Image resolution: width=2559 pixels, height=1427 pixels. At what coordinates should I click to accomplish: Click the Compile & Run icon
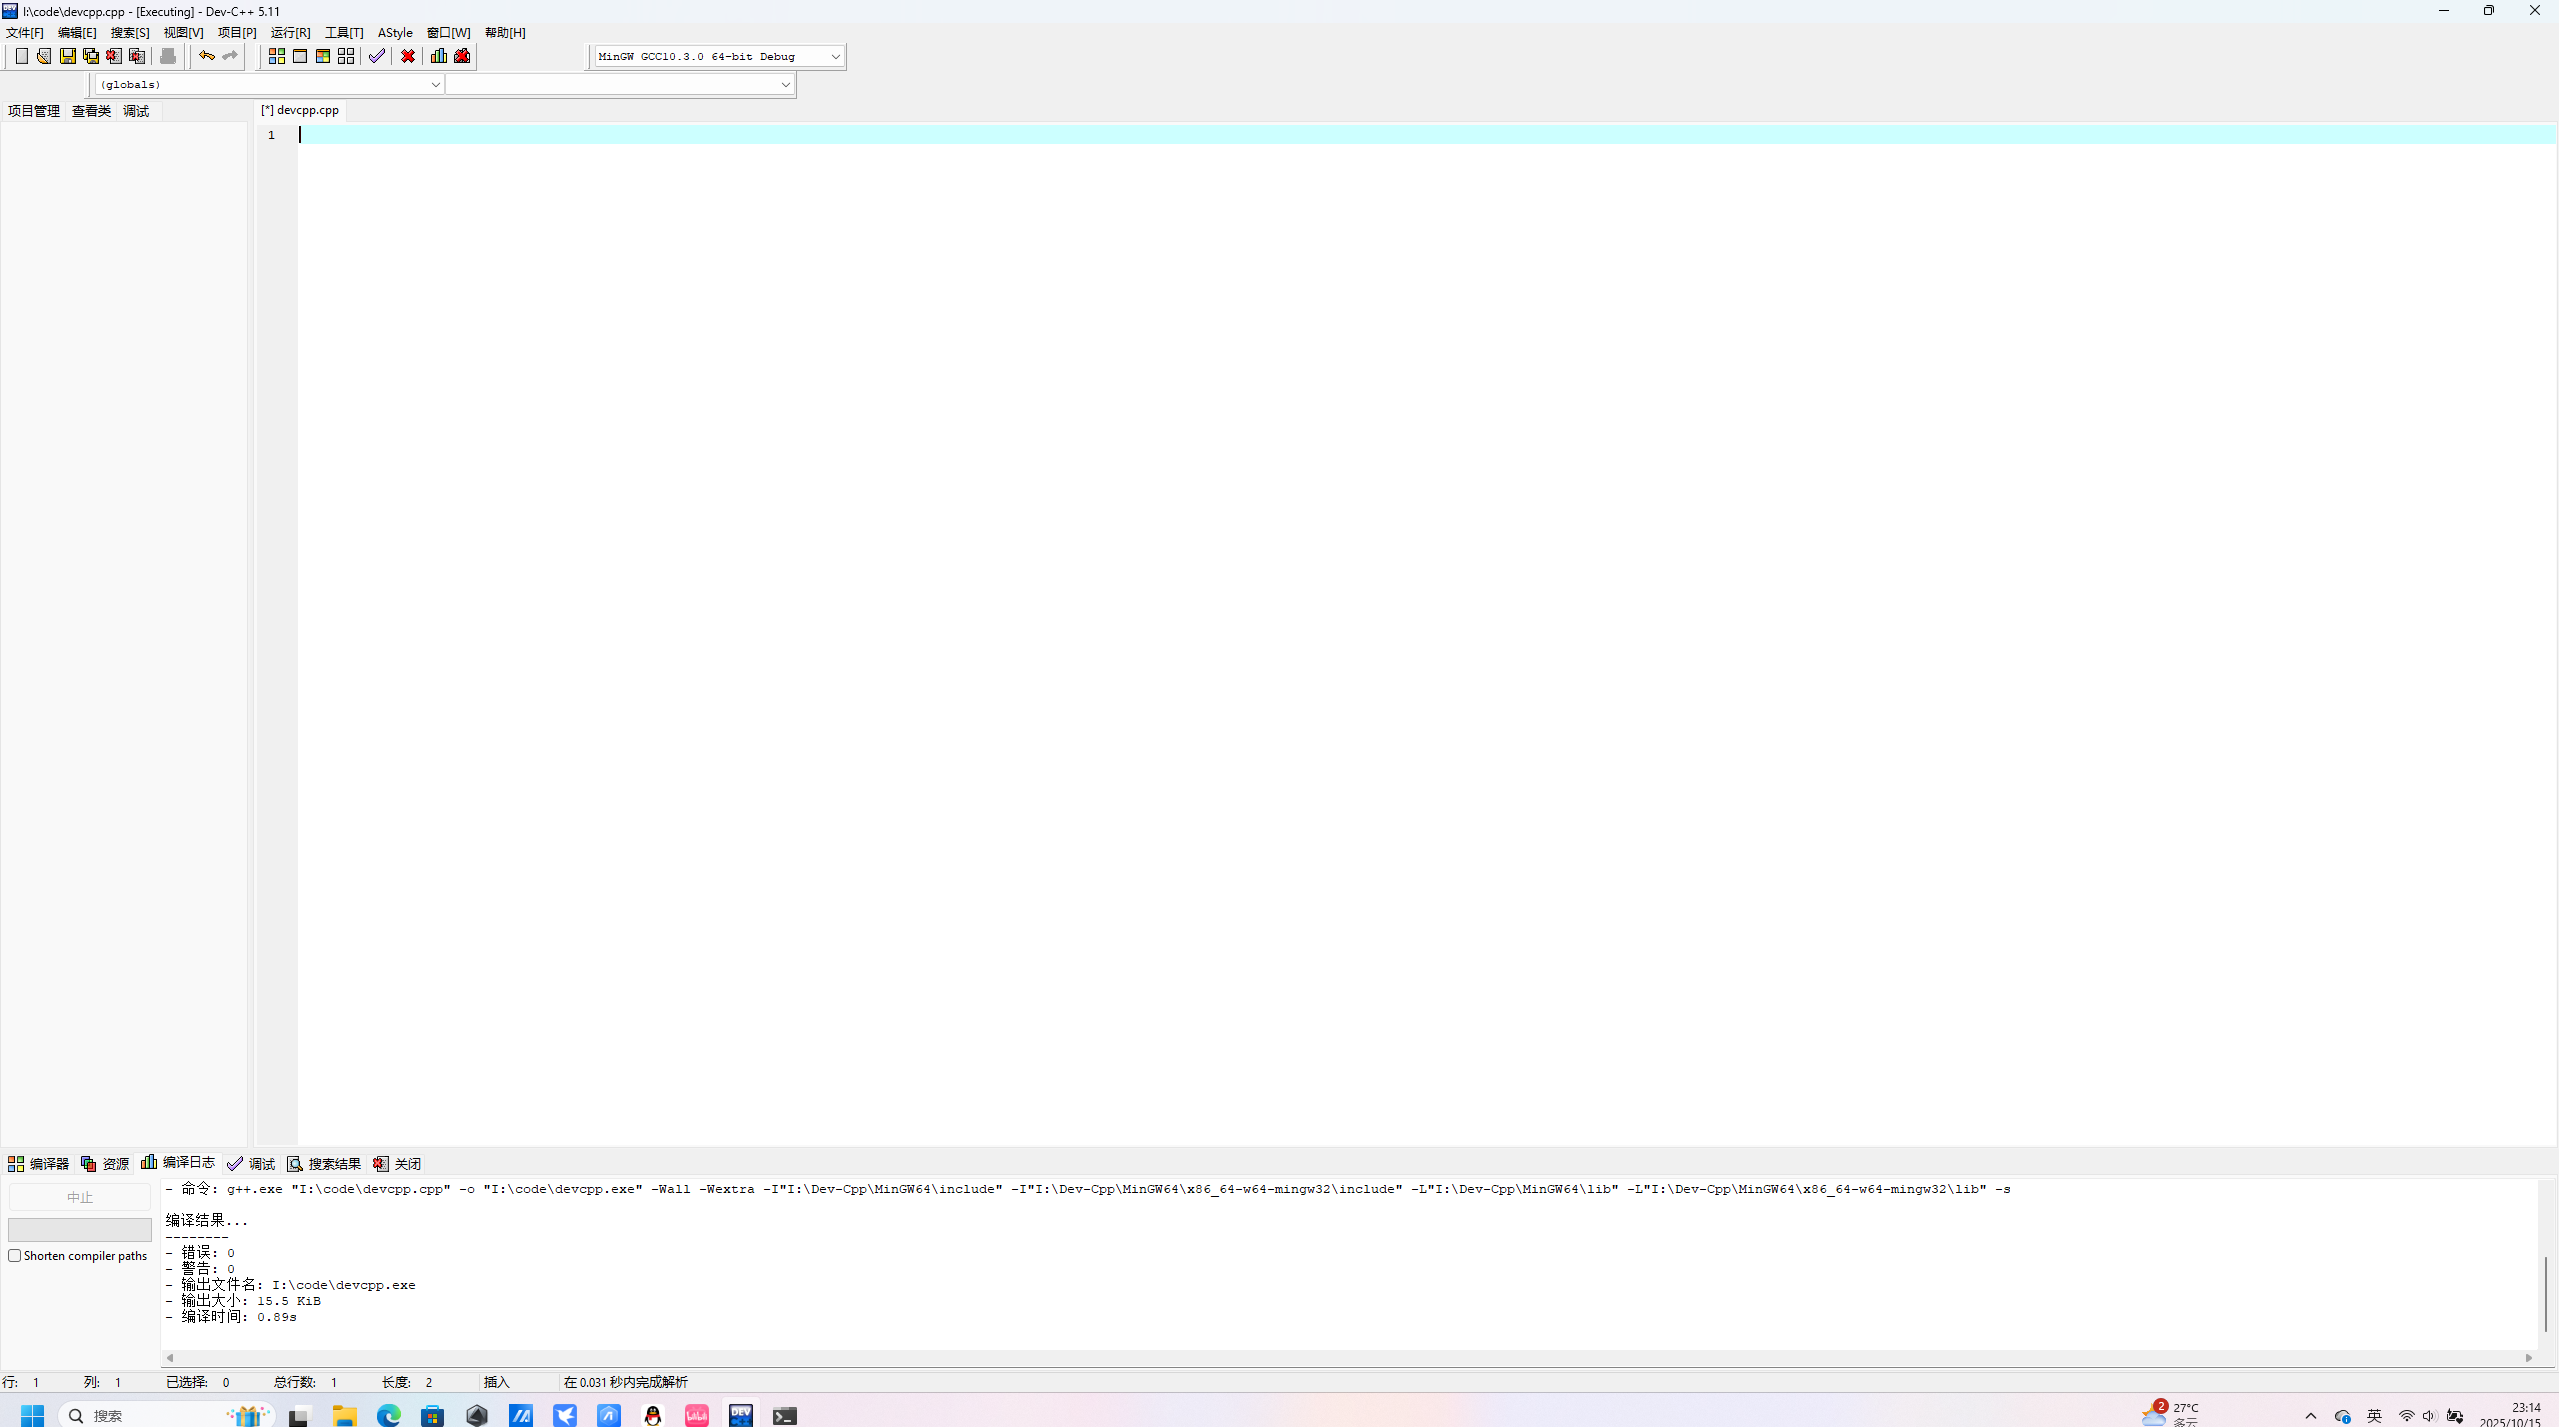click(322, 56)
